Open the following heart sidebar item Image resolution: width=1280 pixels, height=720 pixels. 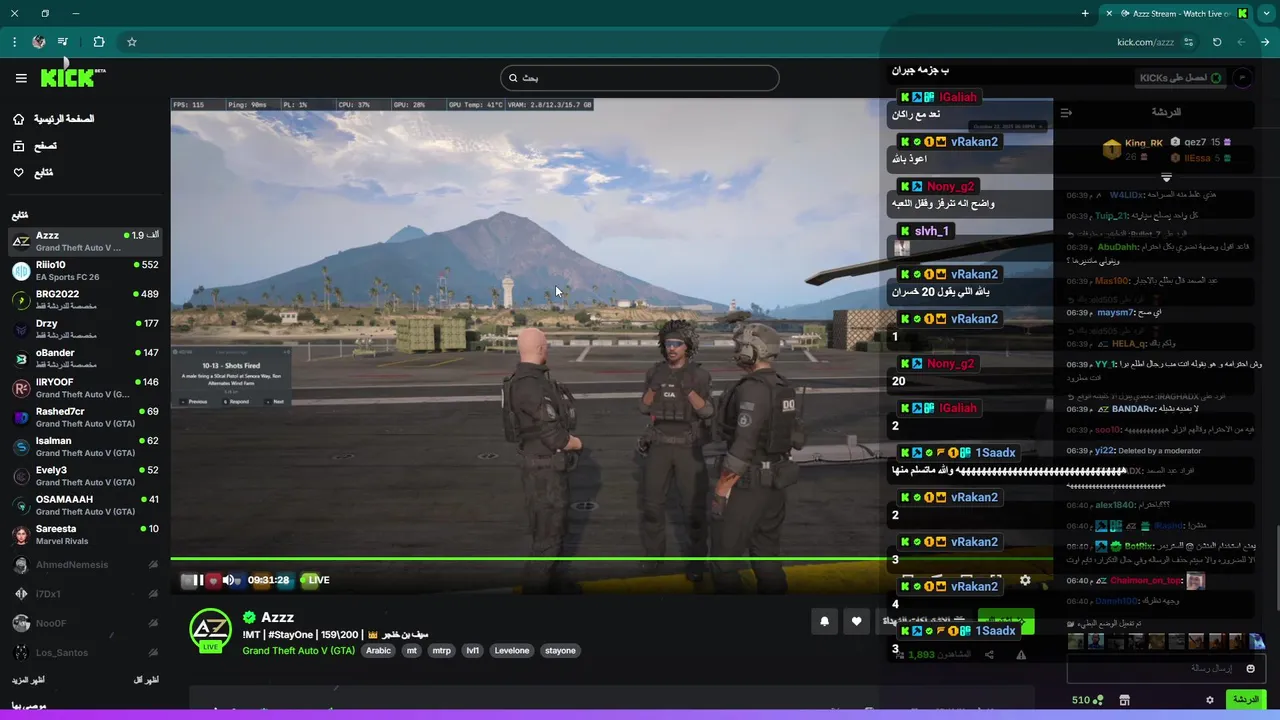32,173
